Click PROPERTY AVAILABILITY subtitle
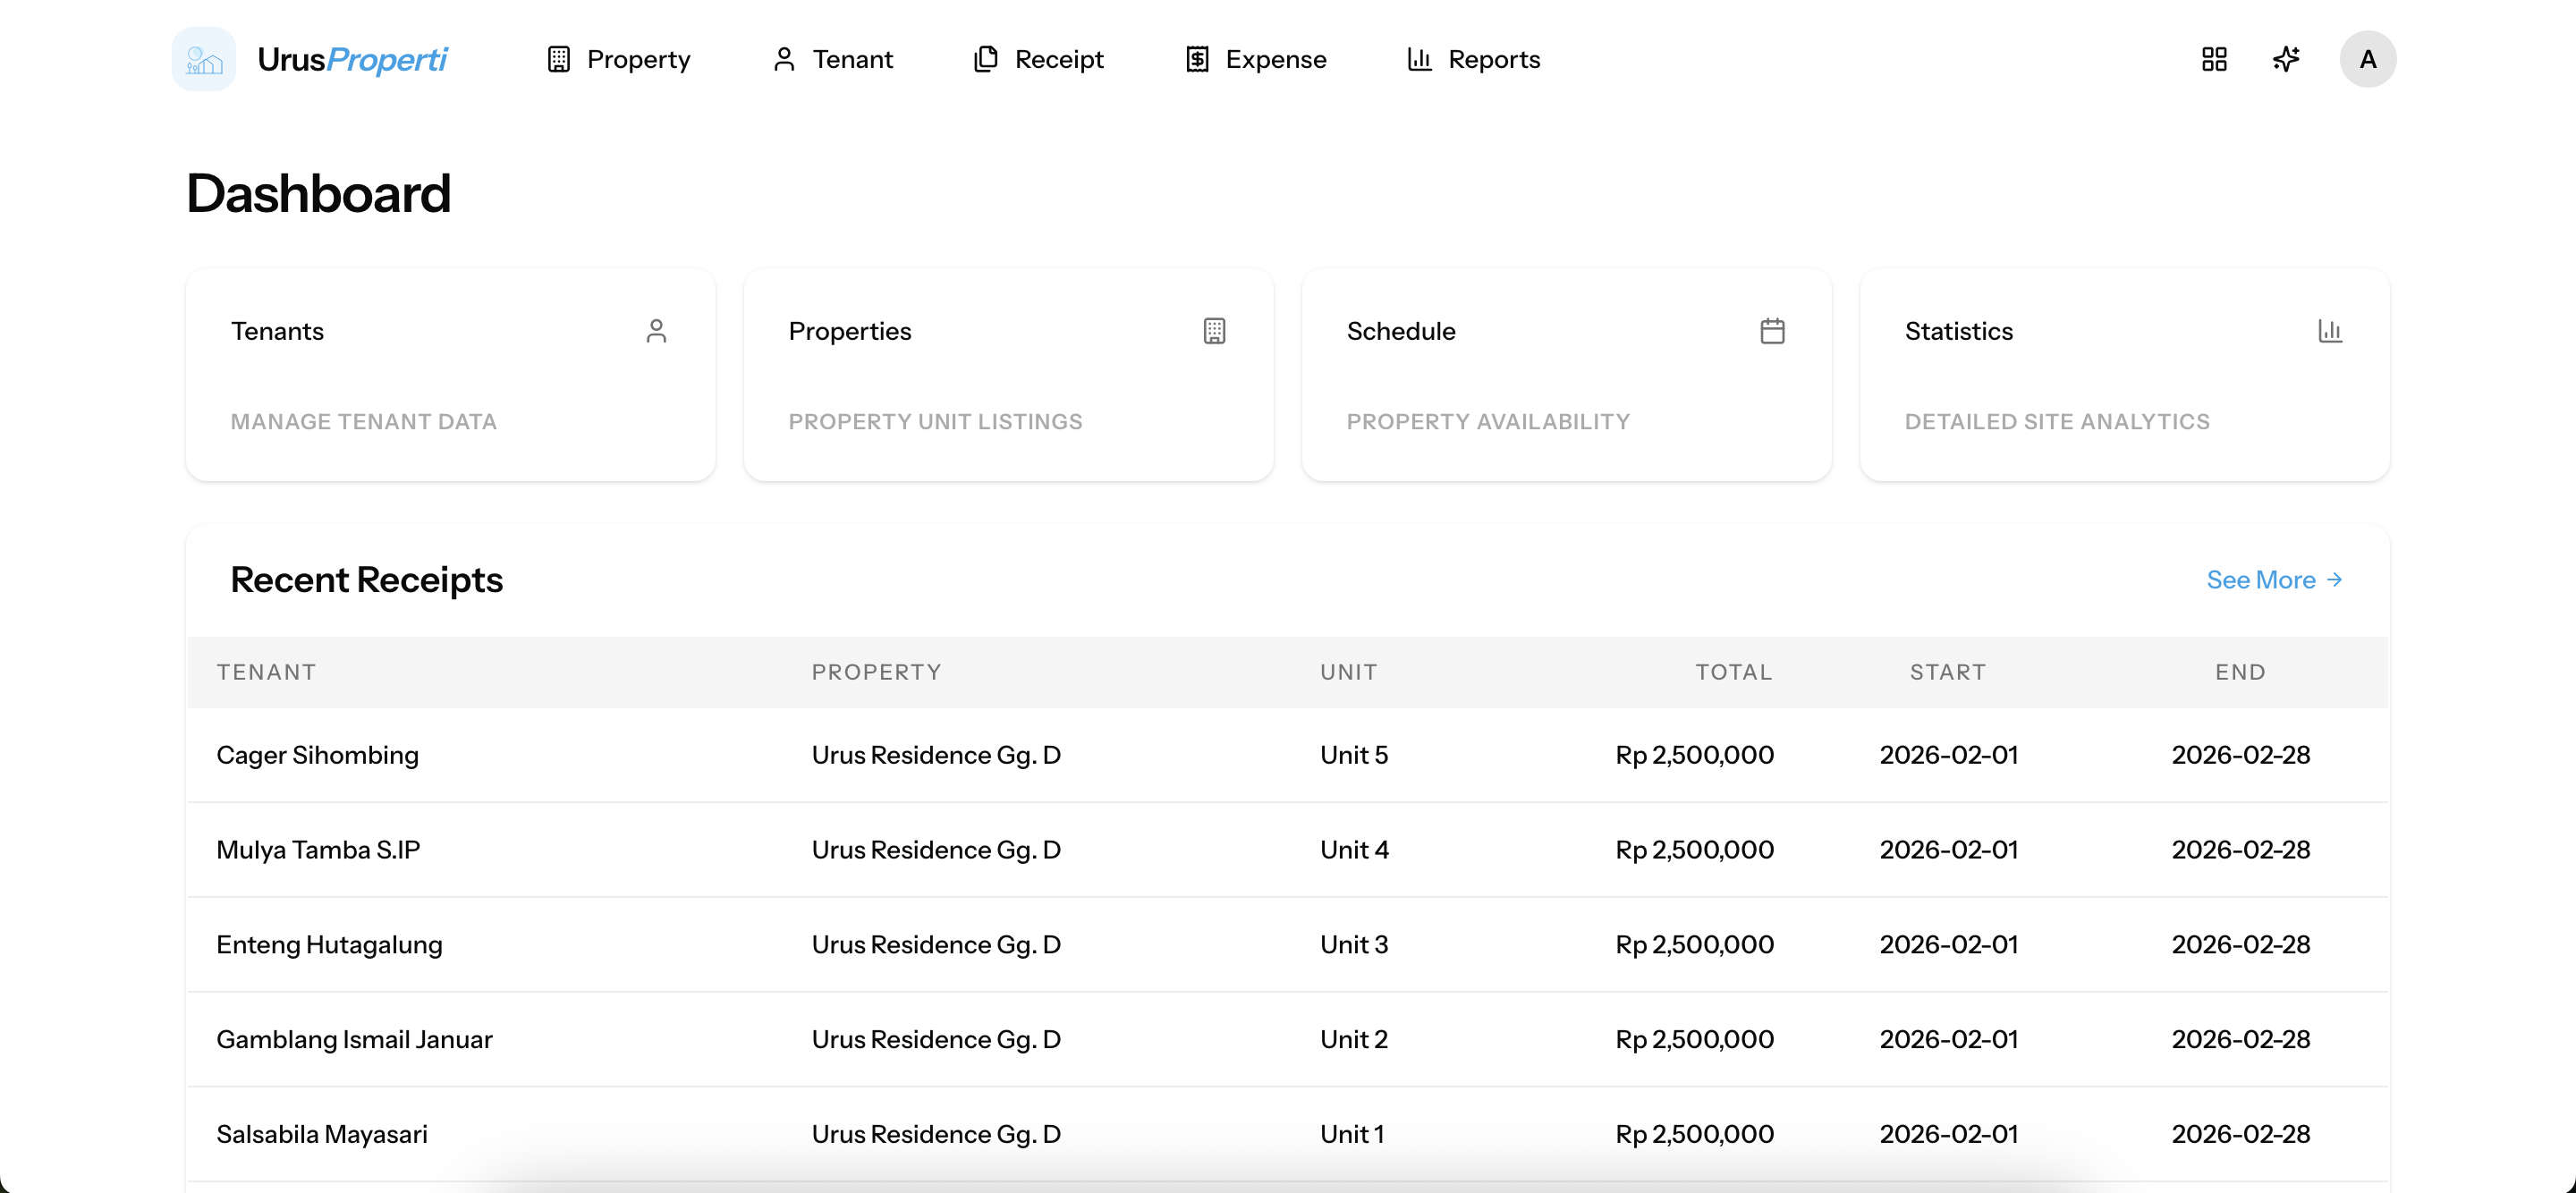2576x1193 pixels. [x=1488, y=422]
